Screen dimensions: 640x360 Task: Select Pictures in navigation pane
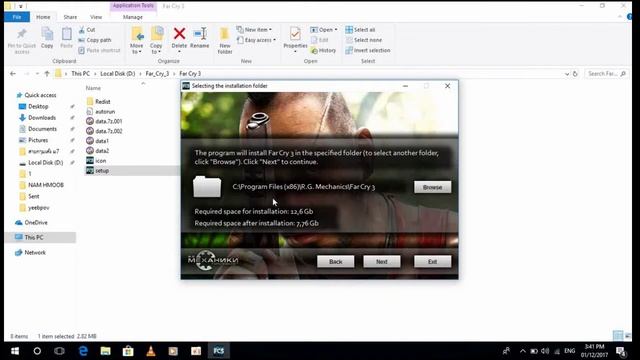[x=38, y=140]
